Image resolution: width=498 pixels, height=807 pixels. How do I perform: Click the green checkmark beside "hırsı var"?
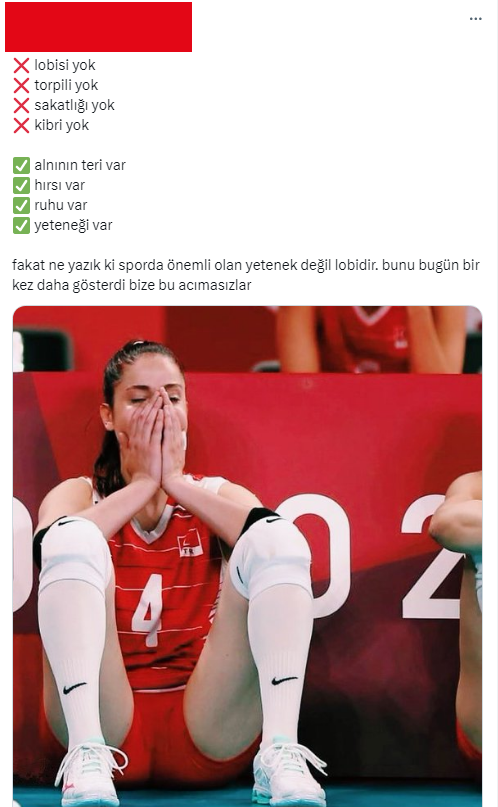tap(21, 186)
